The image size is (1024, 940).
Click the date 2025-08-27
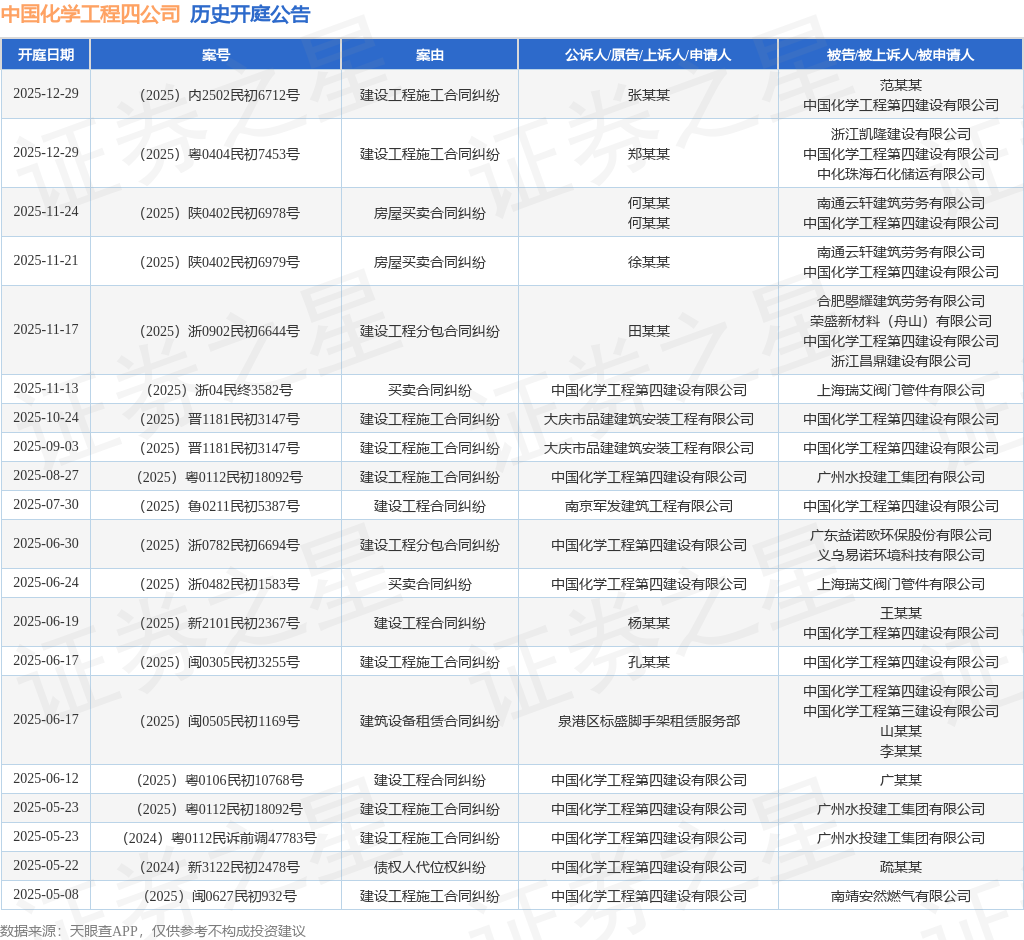(46, 476)
